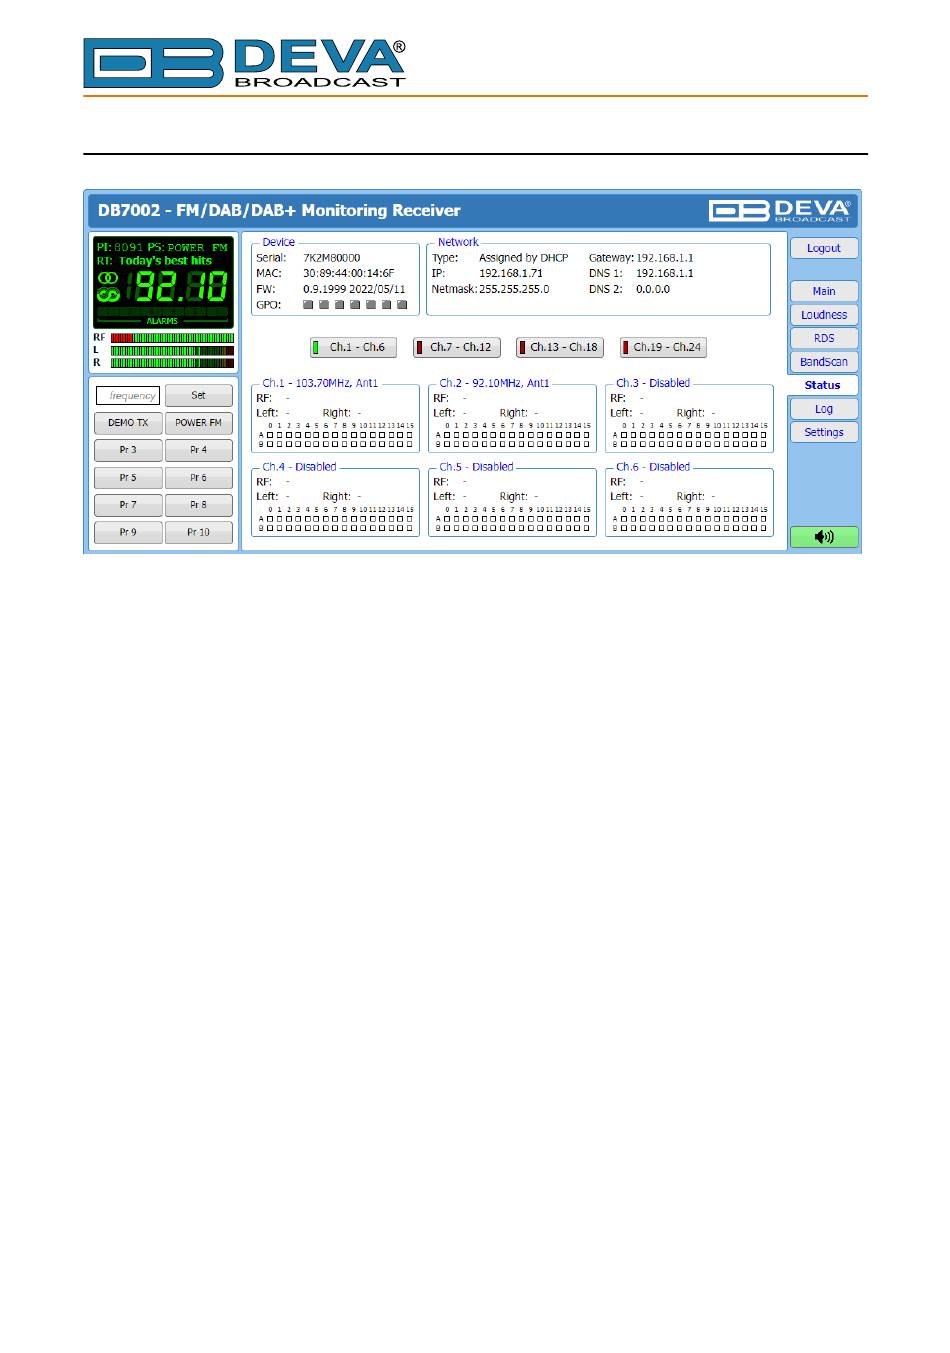
Task: Select the Ch.1 - Ch.6 channel group
Action: coord(353,347)
